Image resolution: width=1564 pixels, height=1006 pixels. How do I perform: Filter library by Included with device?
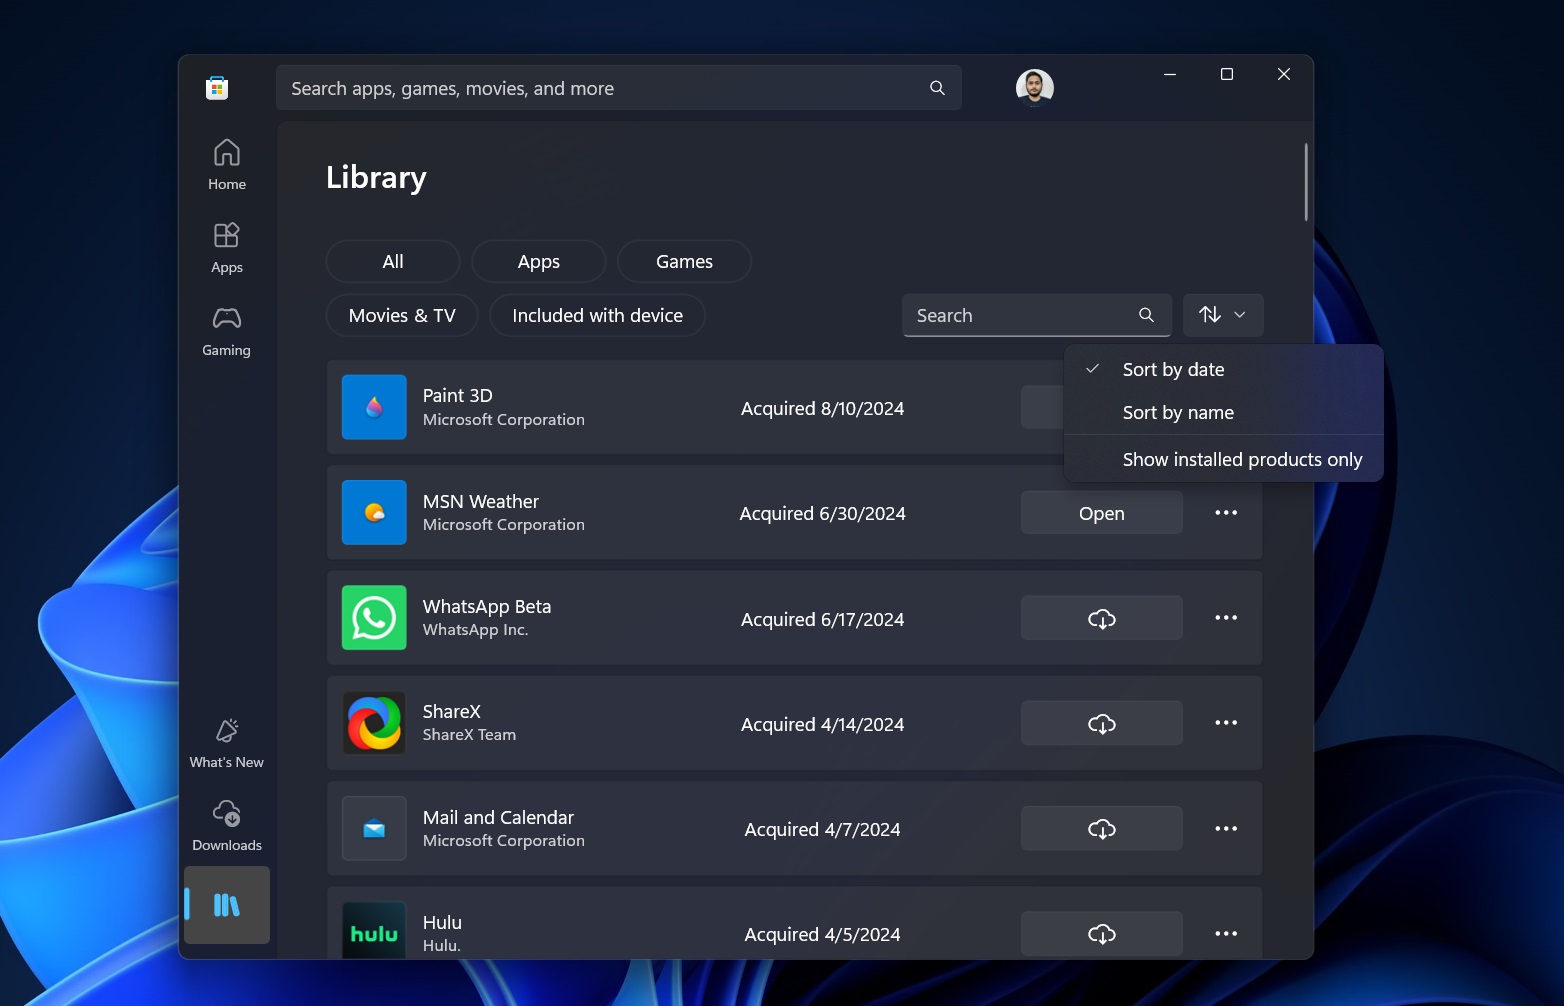596,315
